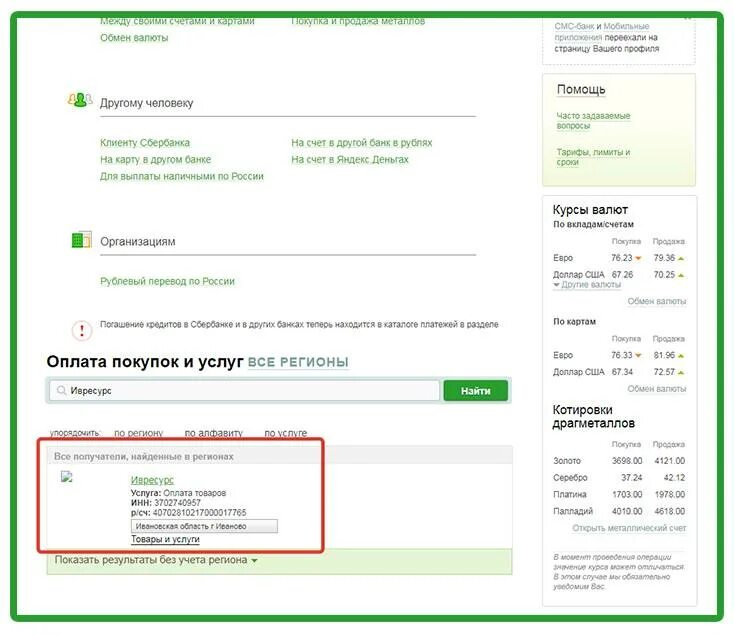
Task: Open Открыть металлический счет link
Action: (629, 528)
